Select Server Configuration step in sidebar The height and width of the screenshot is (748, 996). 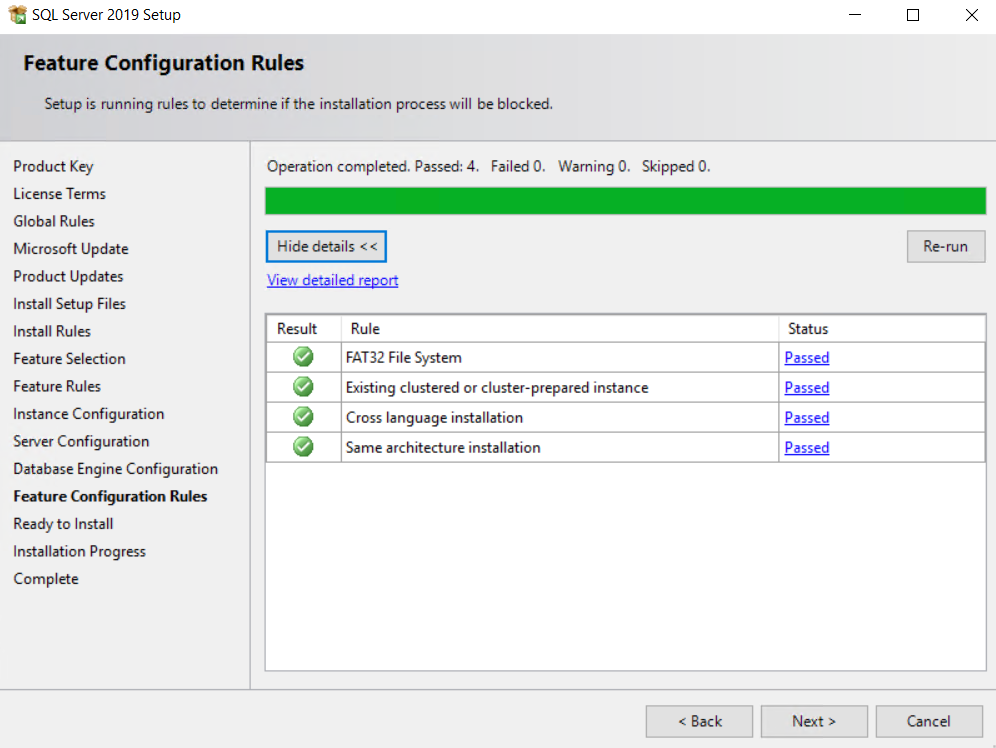coord(81,441)
